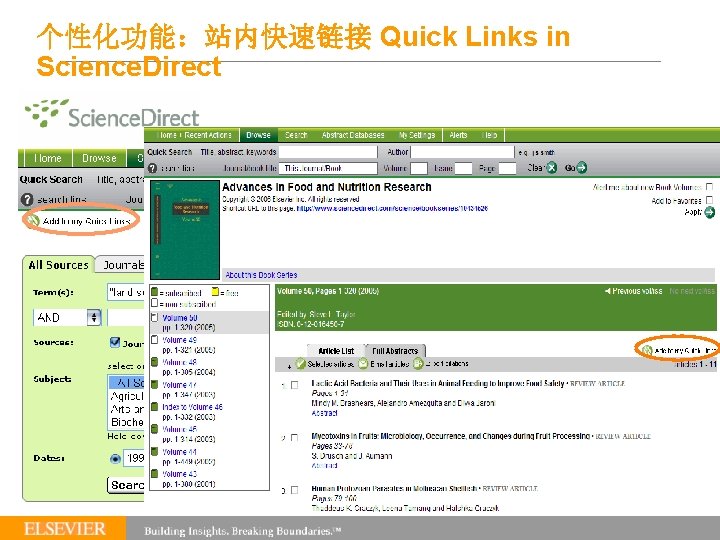The height and width of the screenshot is (540, 720).
Task: Toggle the Sources Journals checkbox in back window
Action: 115,342
